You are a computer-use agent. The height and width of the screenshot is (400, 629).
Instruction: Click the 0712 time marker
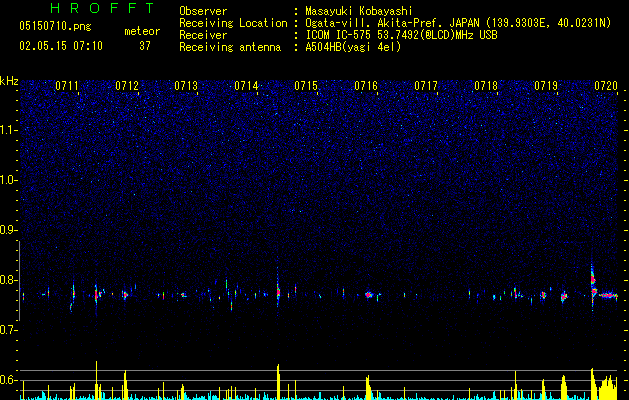(x=127, y=86)
